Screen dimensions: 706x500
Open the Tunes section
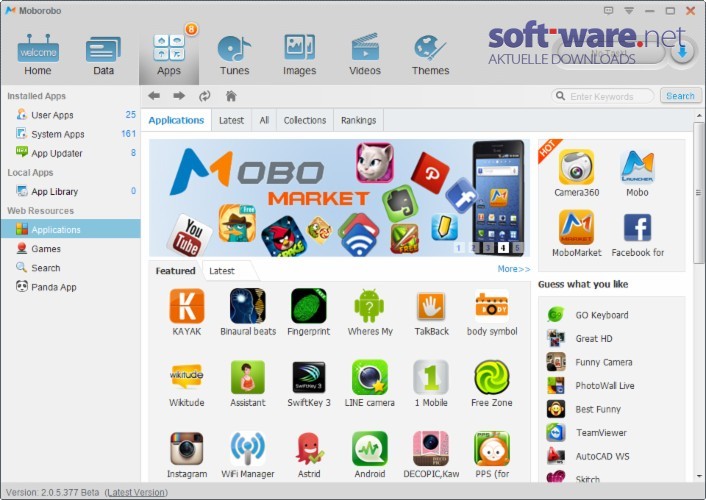point(234,55)
